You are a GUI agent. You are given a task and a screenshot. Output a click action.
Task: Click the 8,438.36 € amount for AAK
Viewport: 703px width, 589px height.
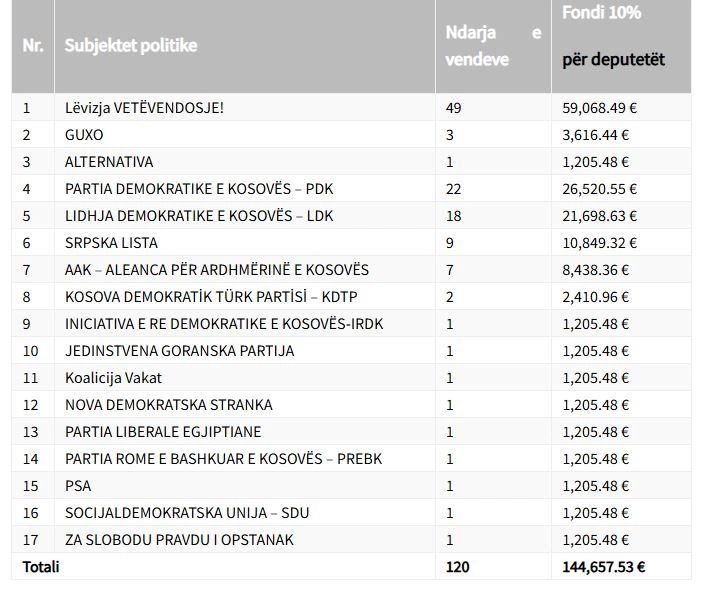click(x=595, y=270)
